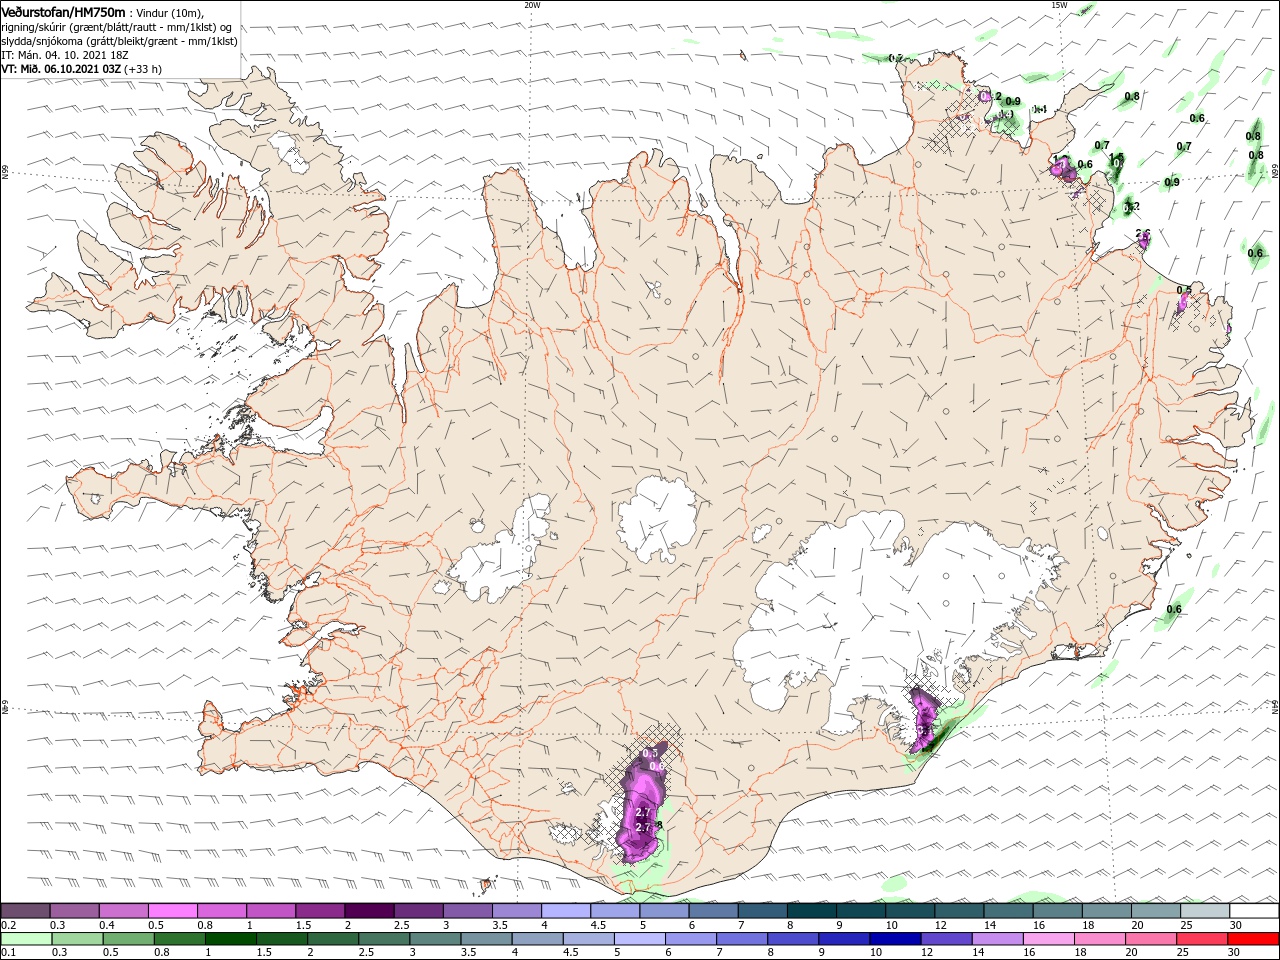Click the '1.1' precipitation value in the northeast

point(1039,109)
